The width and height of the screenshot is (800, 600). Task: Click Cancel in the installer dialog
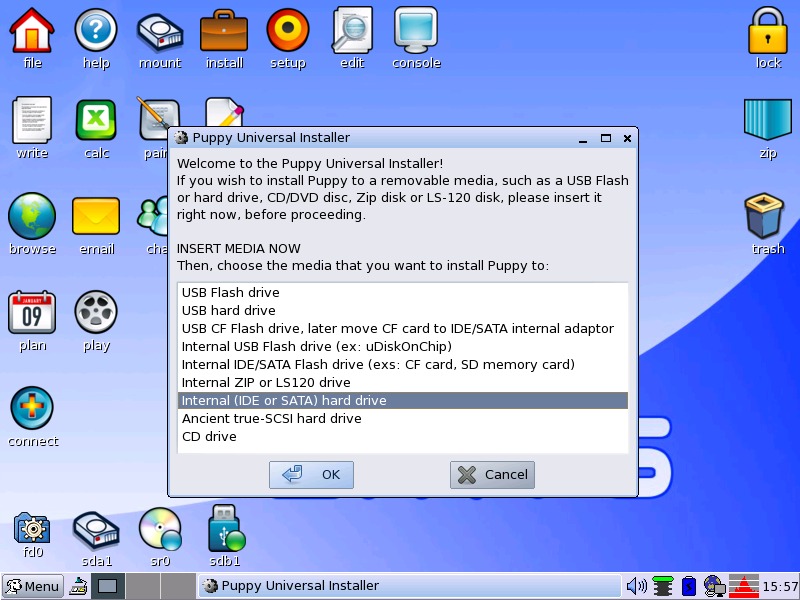coord(492,475)
